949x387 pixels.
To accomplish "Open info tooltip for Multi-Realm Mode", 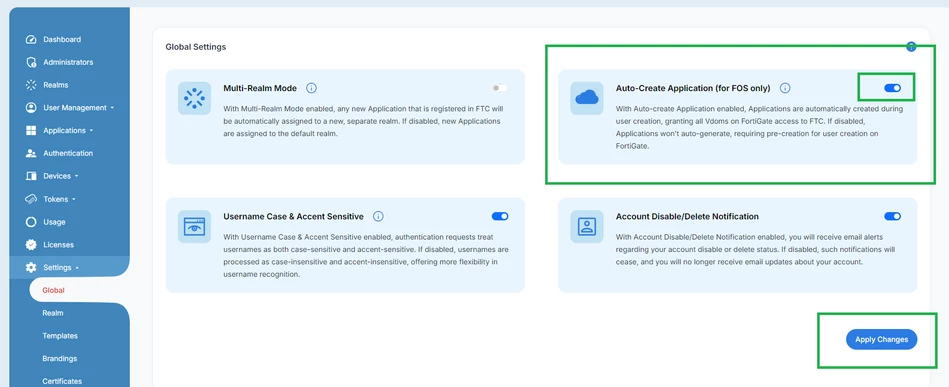I will 311,88.
